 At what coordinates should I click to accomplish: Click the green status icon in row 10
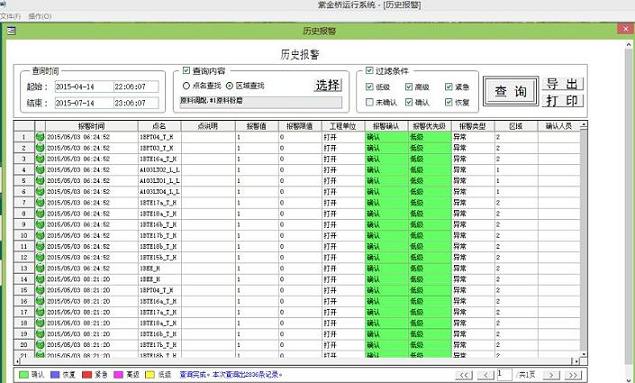40,235
